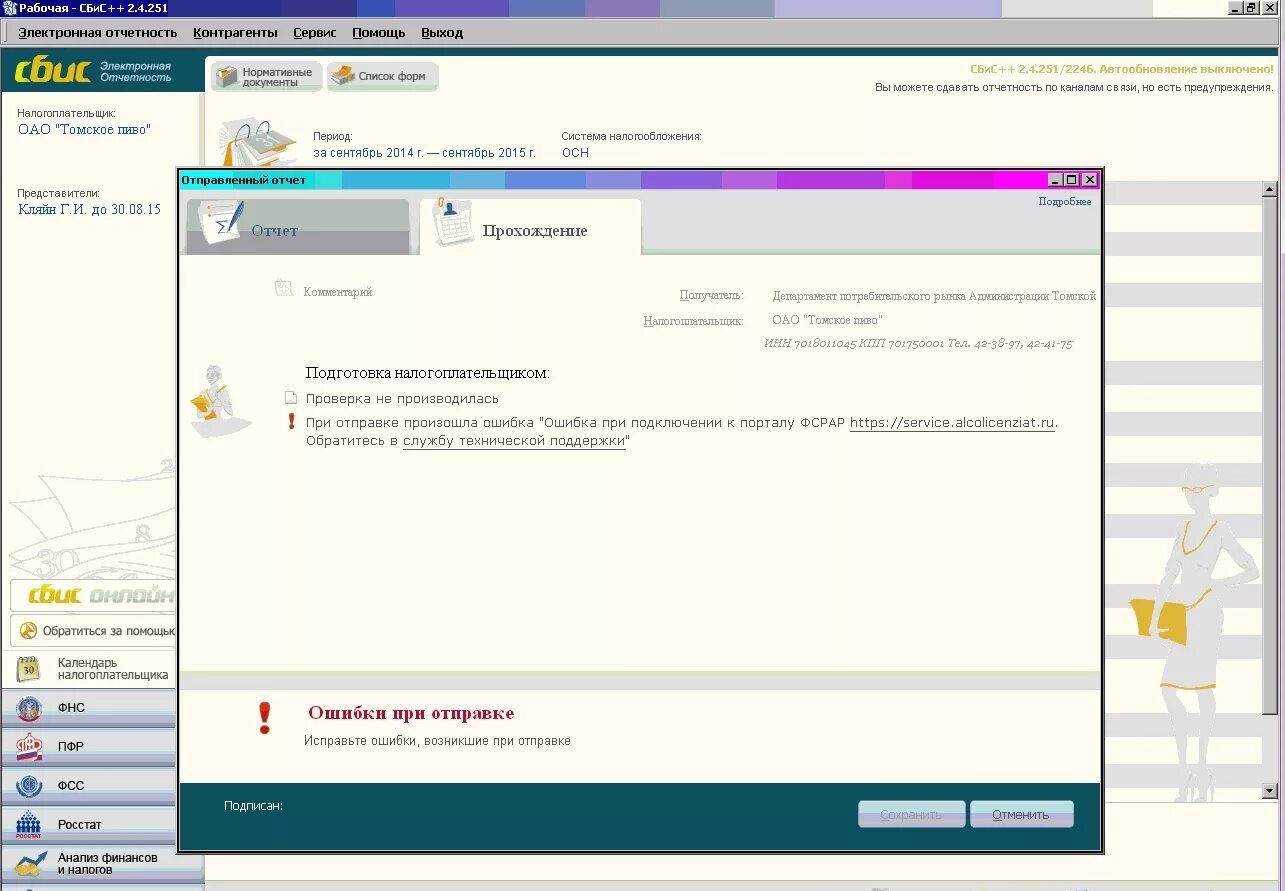Click large red exclamation near Ошибки при отправке
This screenshot has width=1285, height=891.
264,718
